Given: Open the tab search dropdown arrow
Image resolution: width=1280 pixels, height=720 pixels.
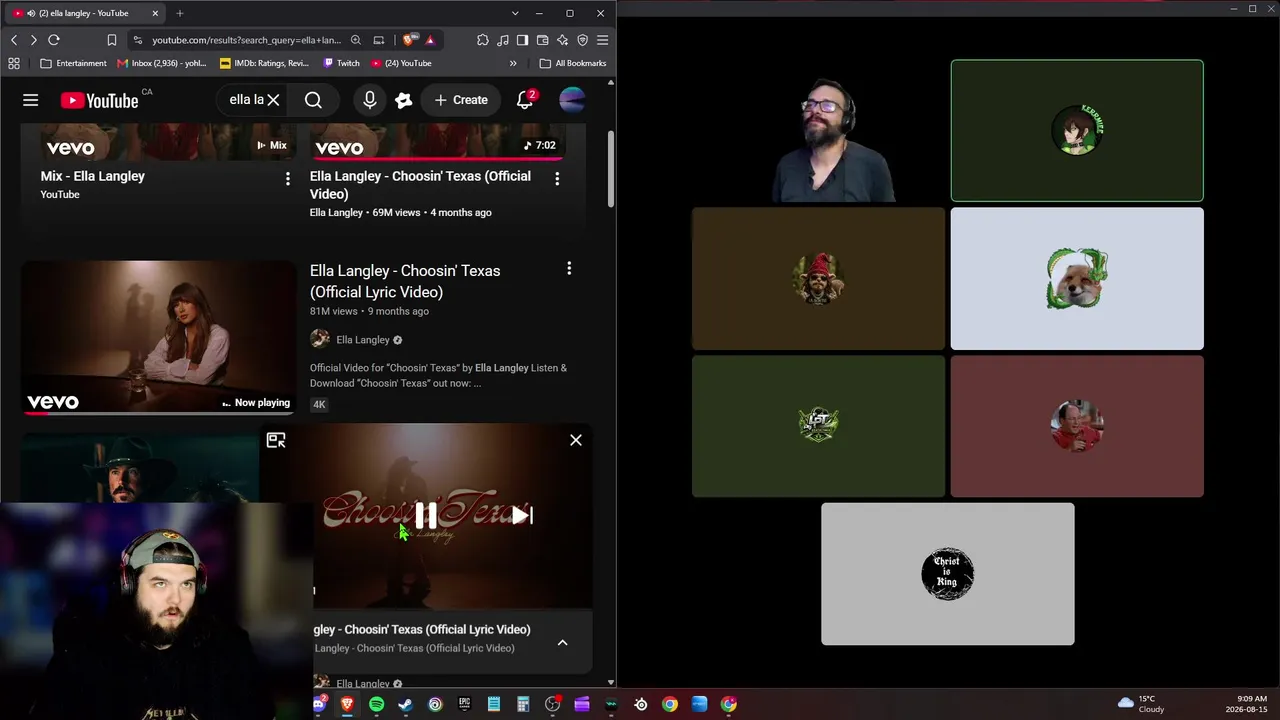Looking at the screenshot, I should point(515,13).
